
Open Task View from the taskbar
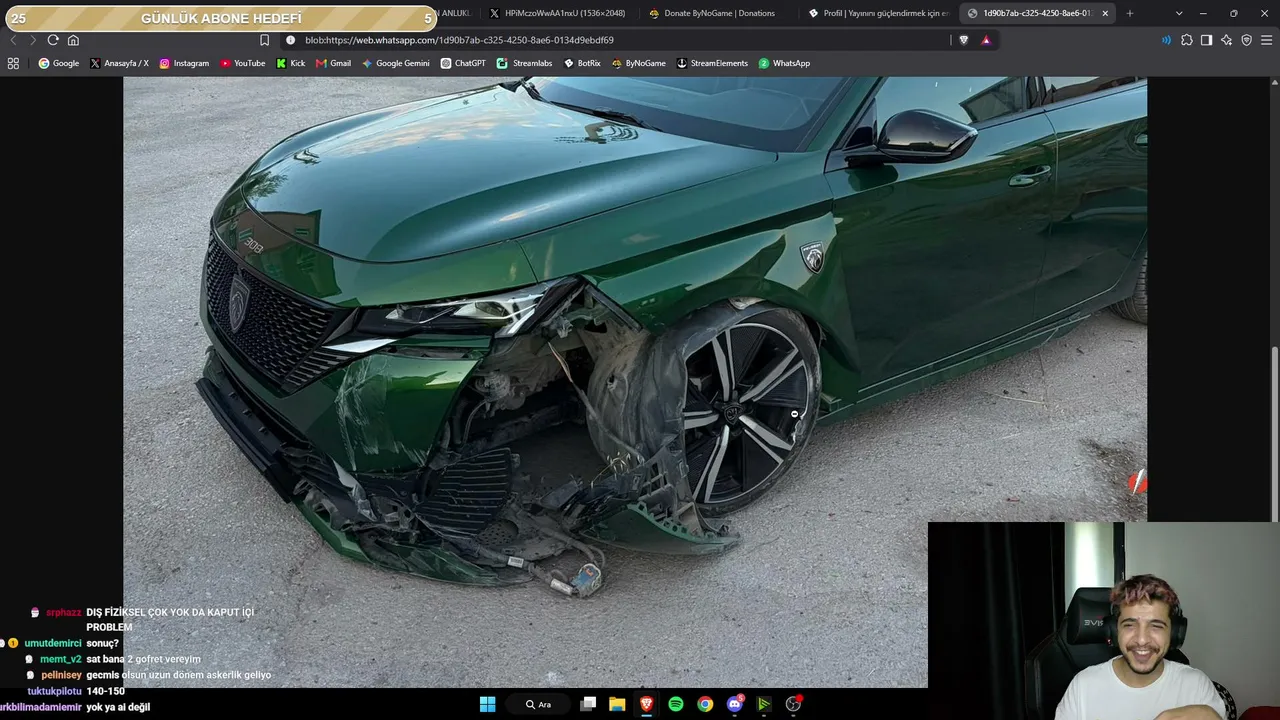click(x=588, y=704)
